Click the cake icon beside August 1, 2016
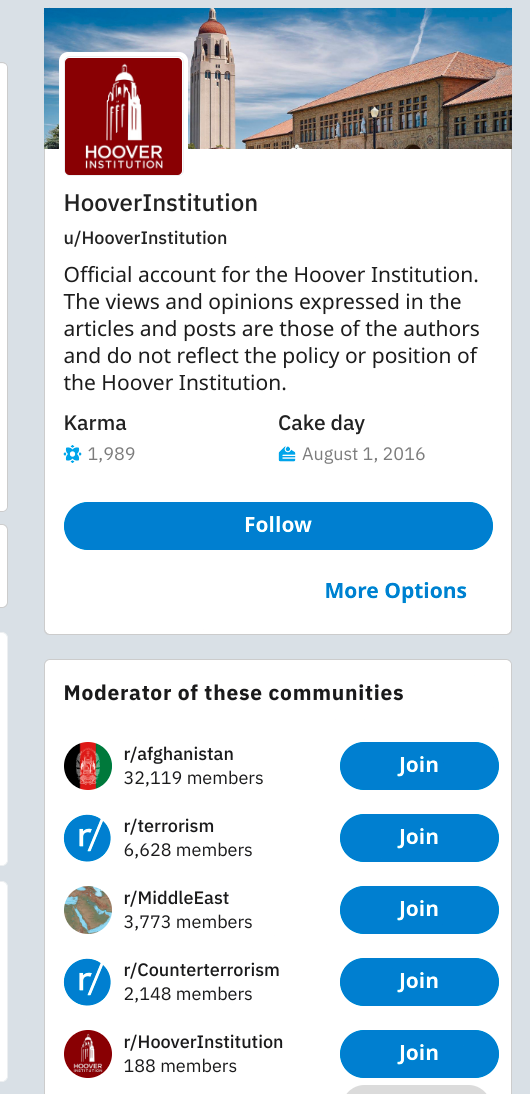The width and height of the screenshot is (530, 1094). 287,454
